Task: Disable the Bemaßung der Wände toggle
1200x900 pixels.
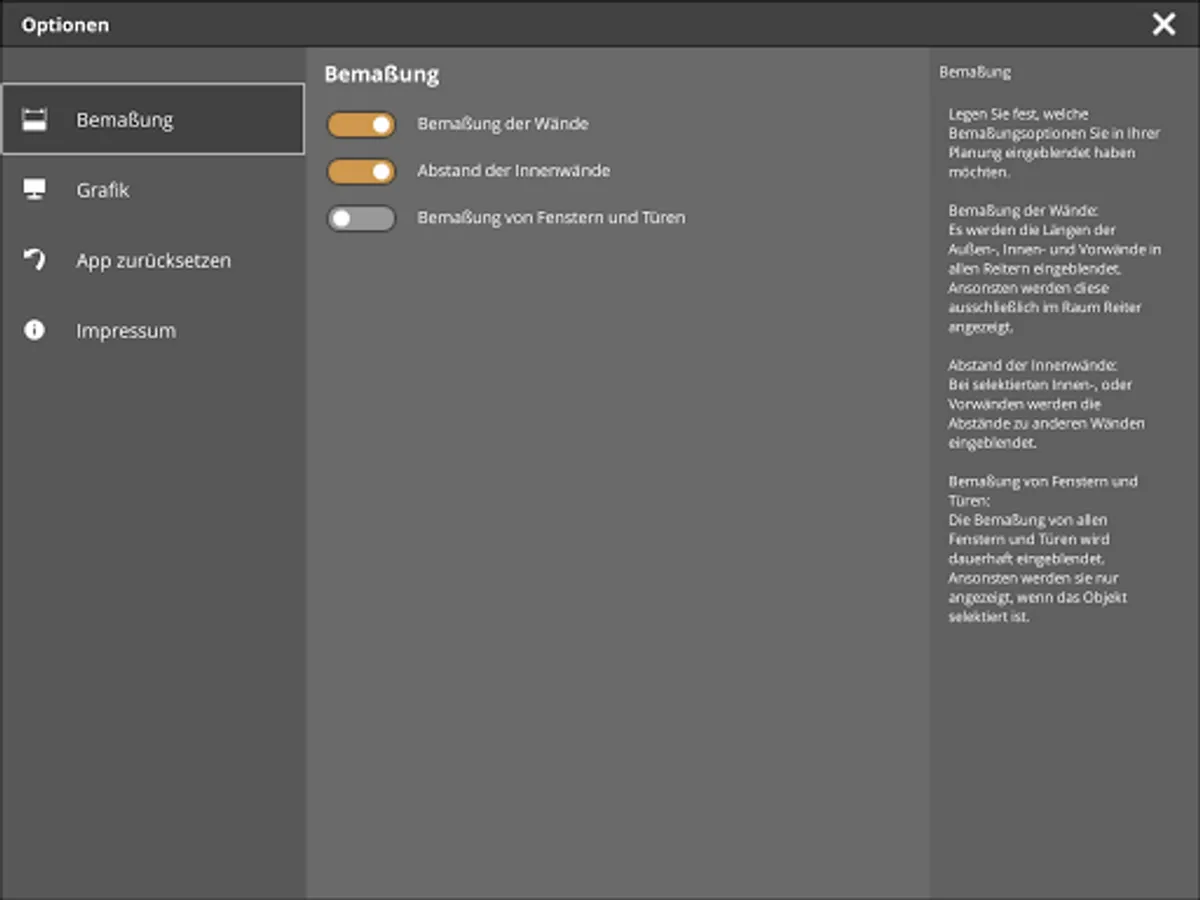Action: (361, 125)
